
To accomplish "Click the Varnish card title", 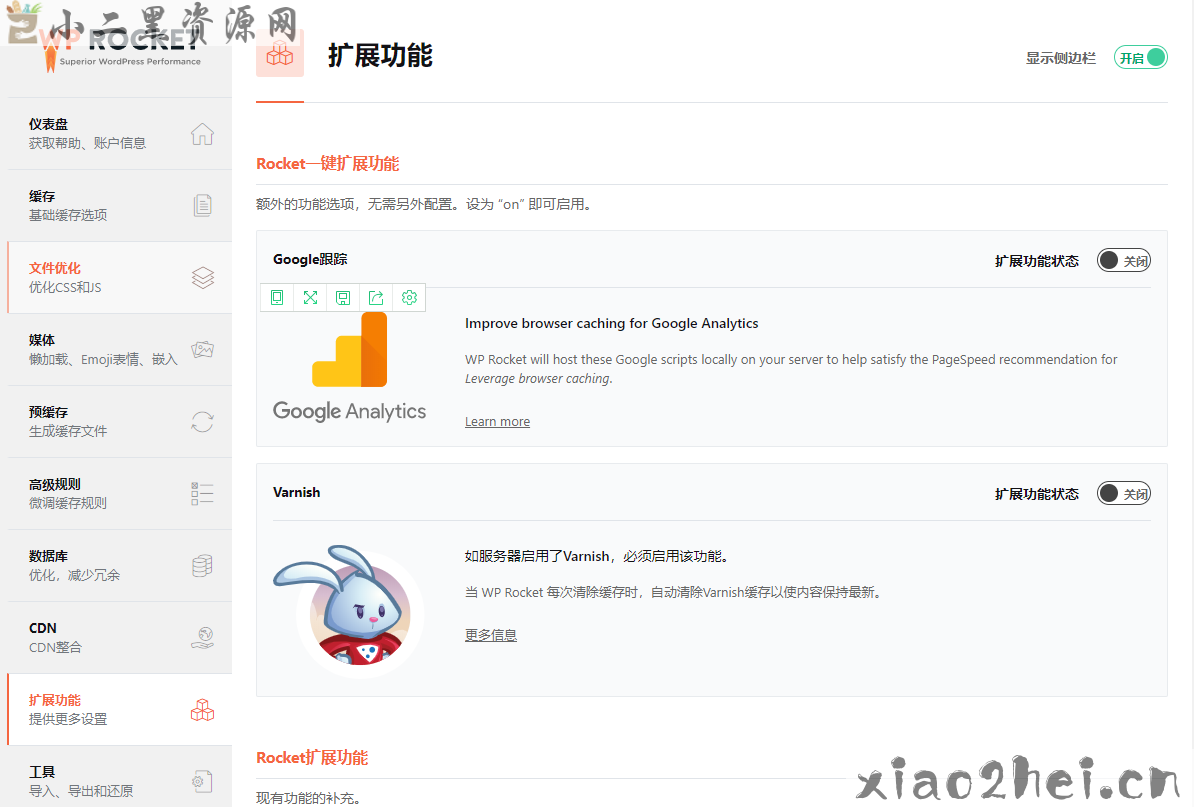I will (x=296, y=493).
